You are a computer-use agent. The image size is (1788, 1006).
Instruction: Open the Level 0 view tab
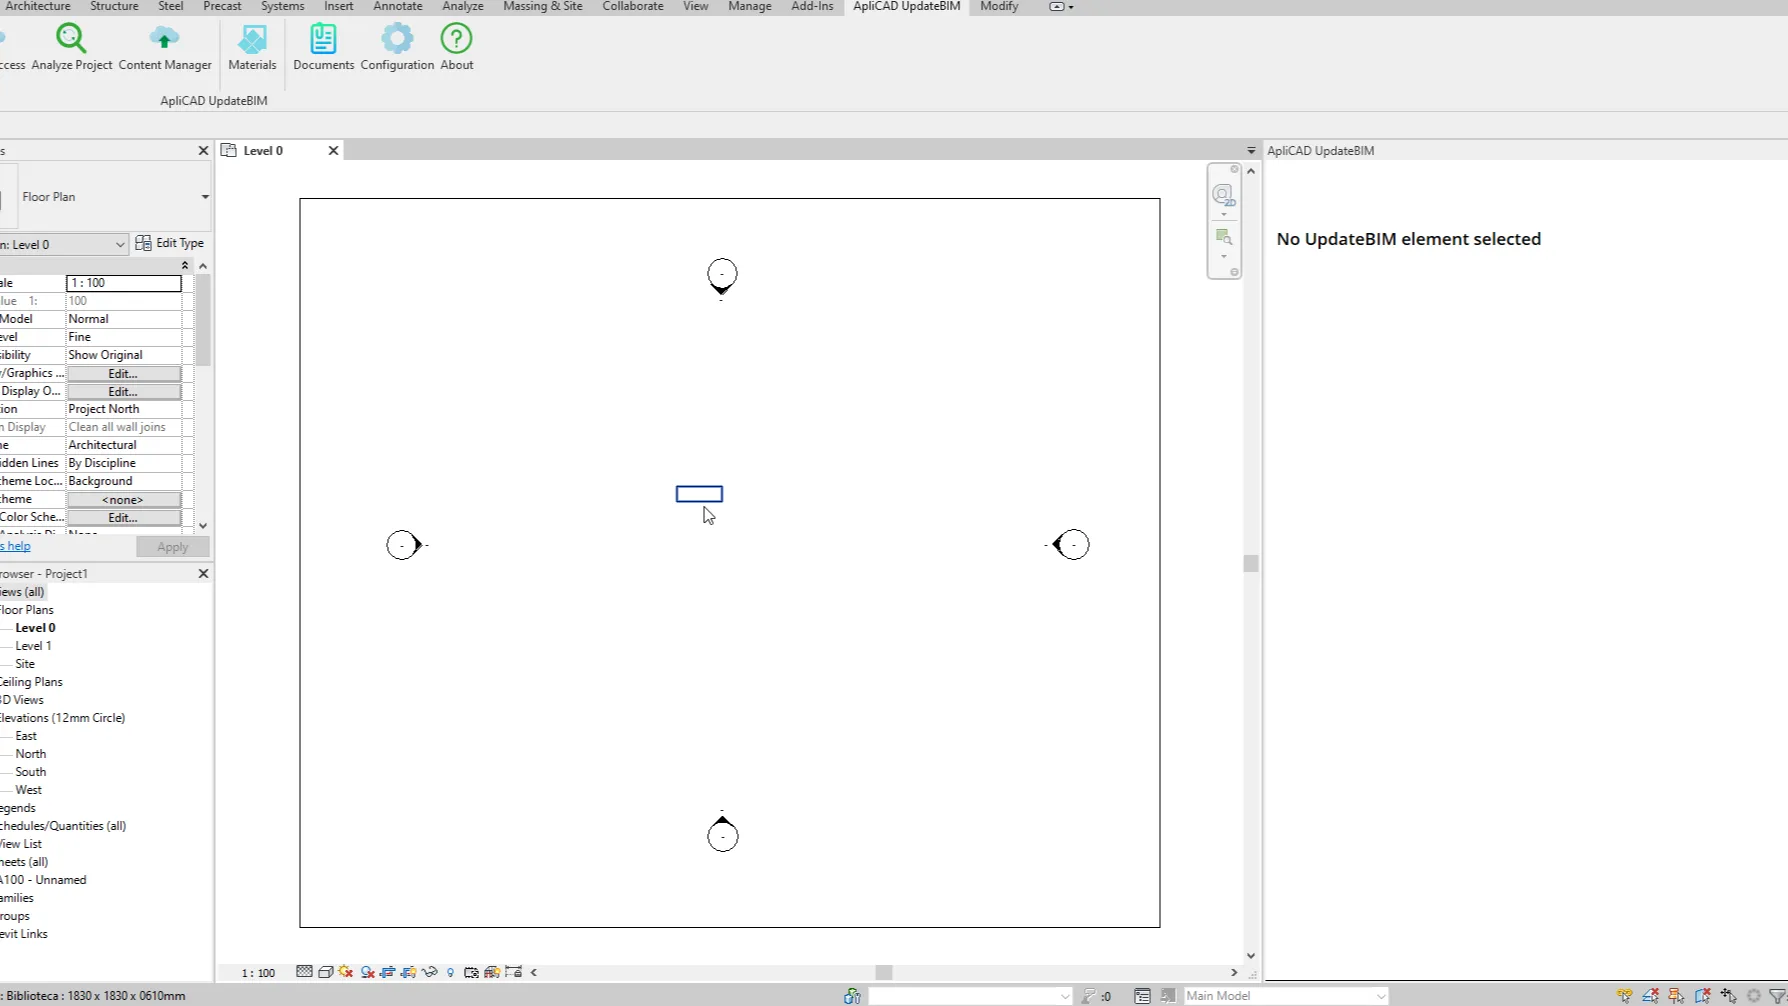[263, 151]
